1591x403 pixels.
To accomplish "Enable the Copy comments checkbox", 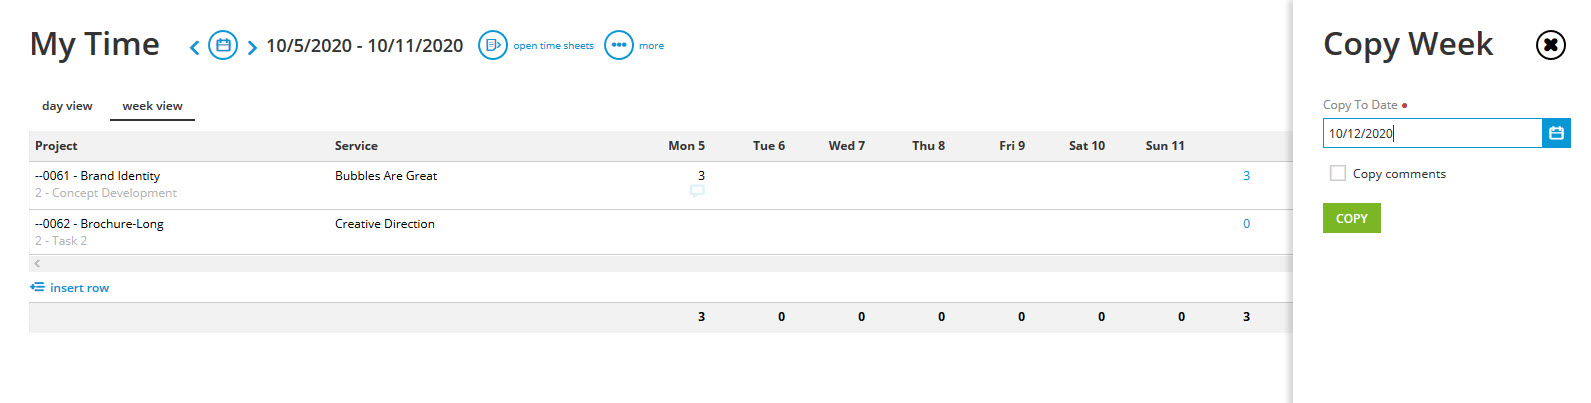I will (1338, 173).
